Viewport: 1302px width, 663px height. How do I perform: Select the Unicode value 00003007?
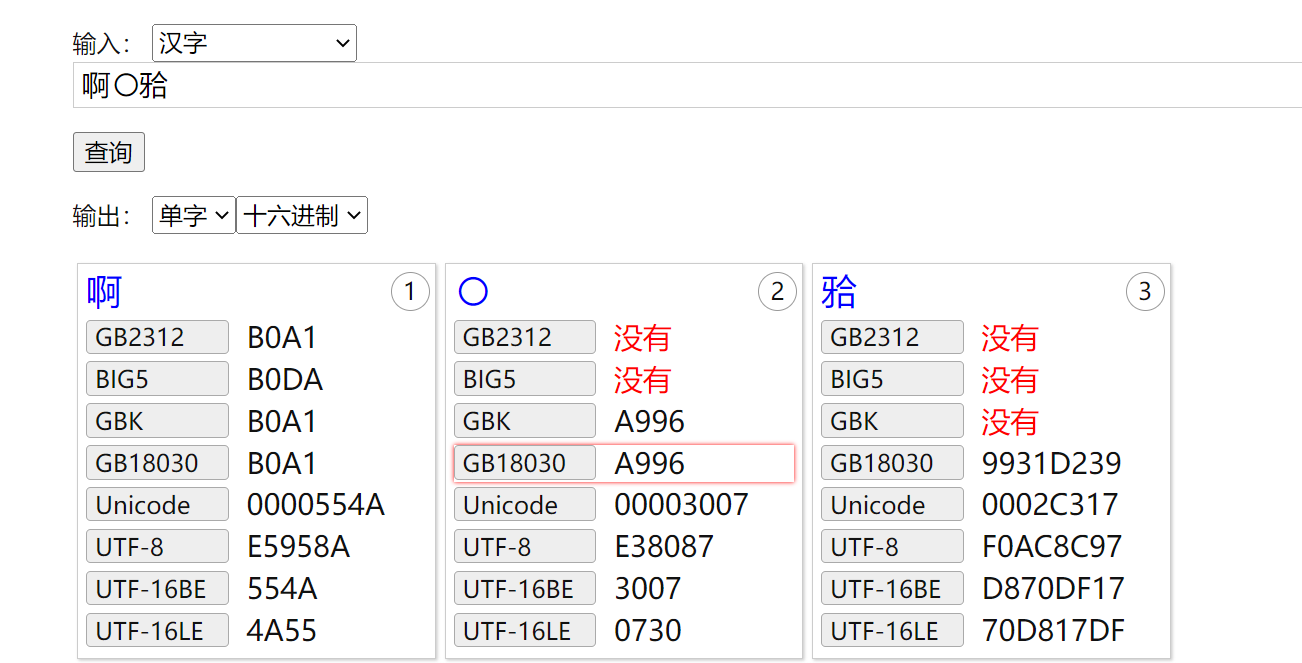tap(682, 506)
